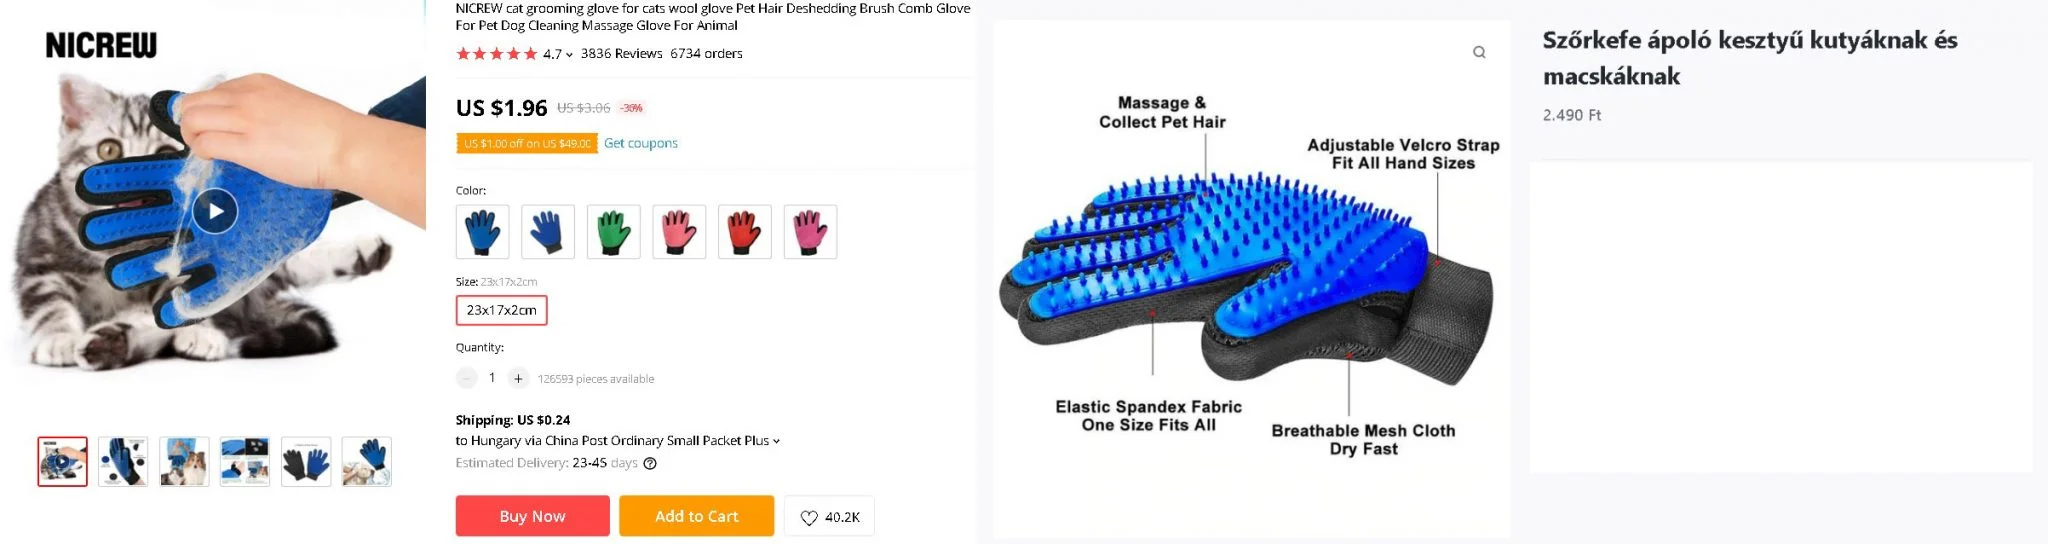
Task: Increase quantity with the plus button
Action: click(518, 378)
